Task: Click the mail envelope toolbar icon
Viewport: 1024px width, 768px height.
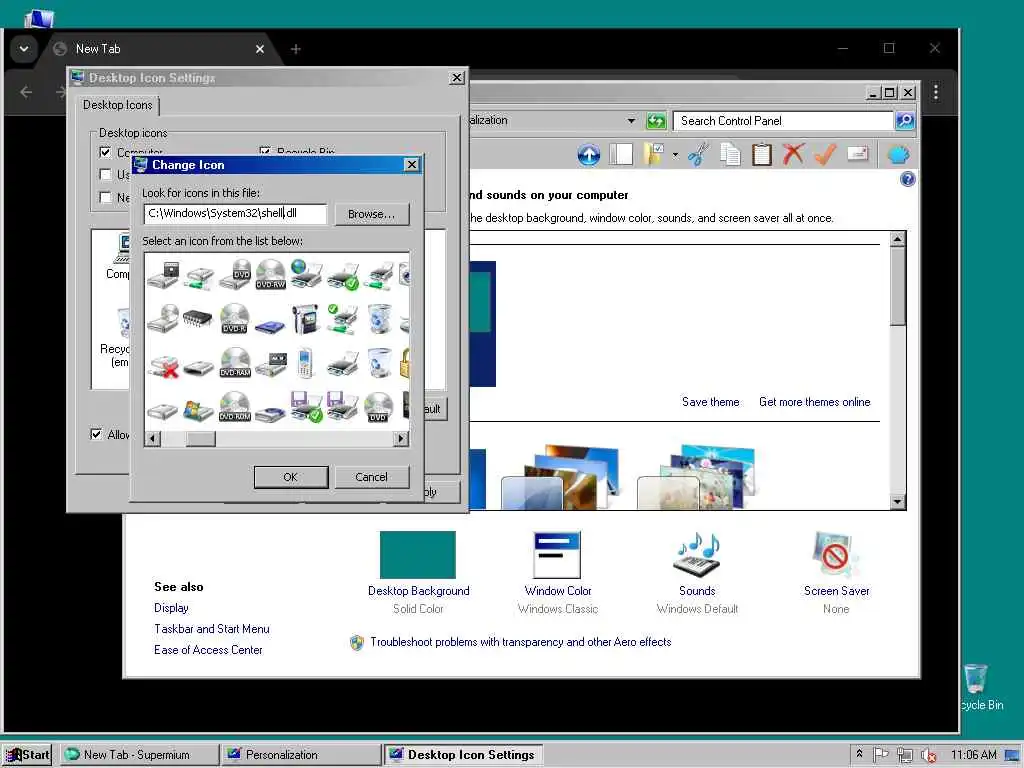Action: pos(857,154)
